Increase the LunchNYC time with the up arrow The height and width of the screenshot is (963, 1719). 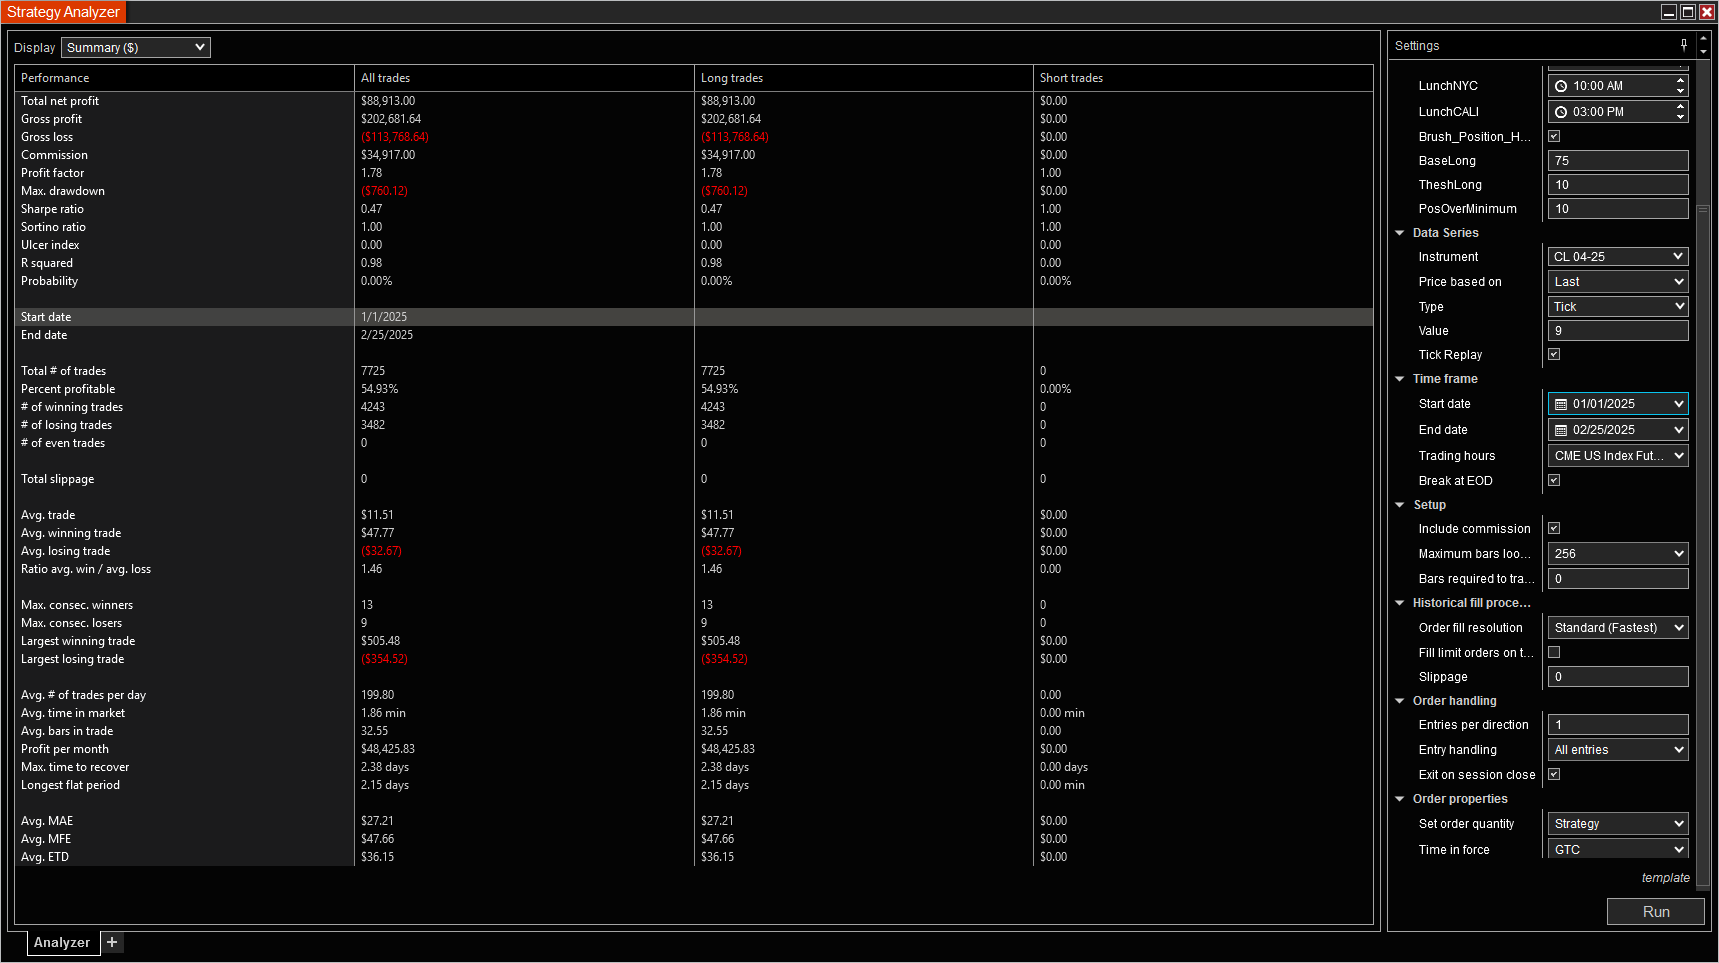(1680, 80)
